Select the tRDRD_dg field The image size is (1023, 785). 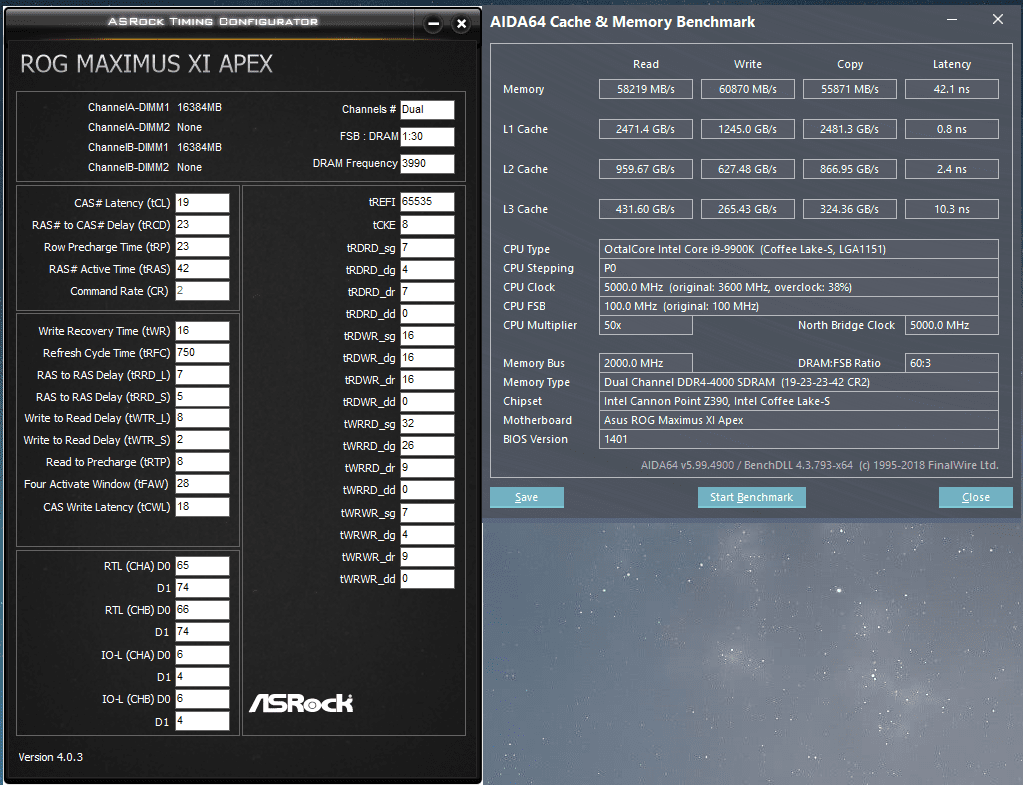(x=427, y=270)
